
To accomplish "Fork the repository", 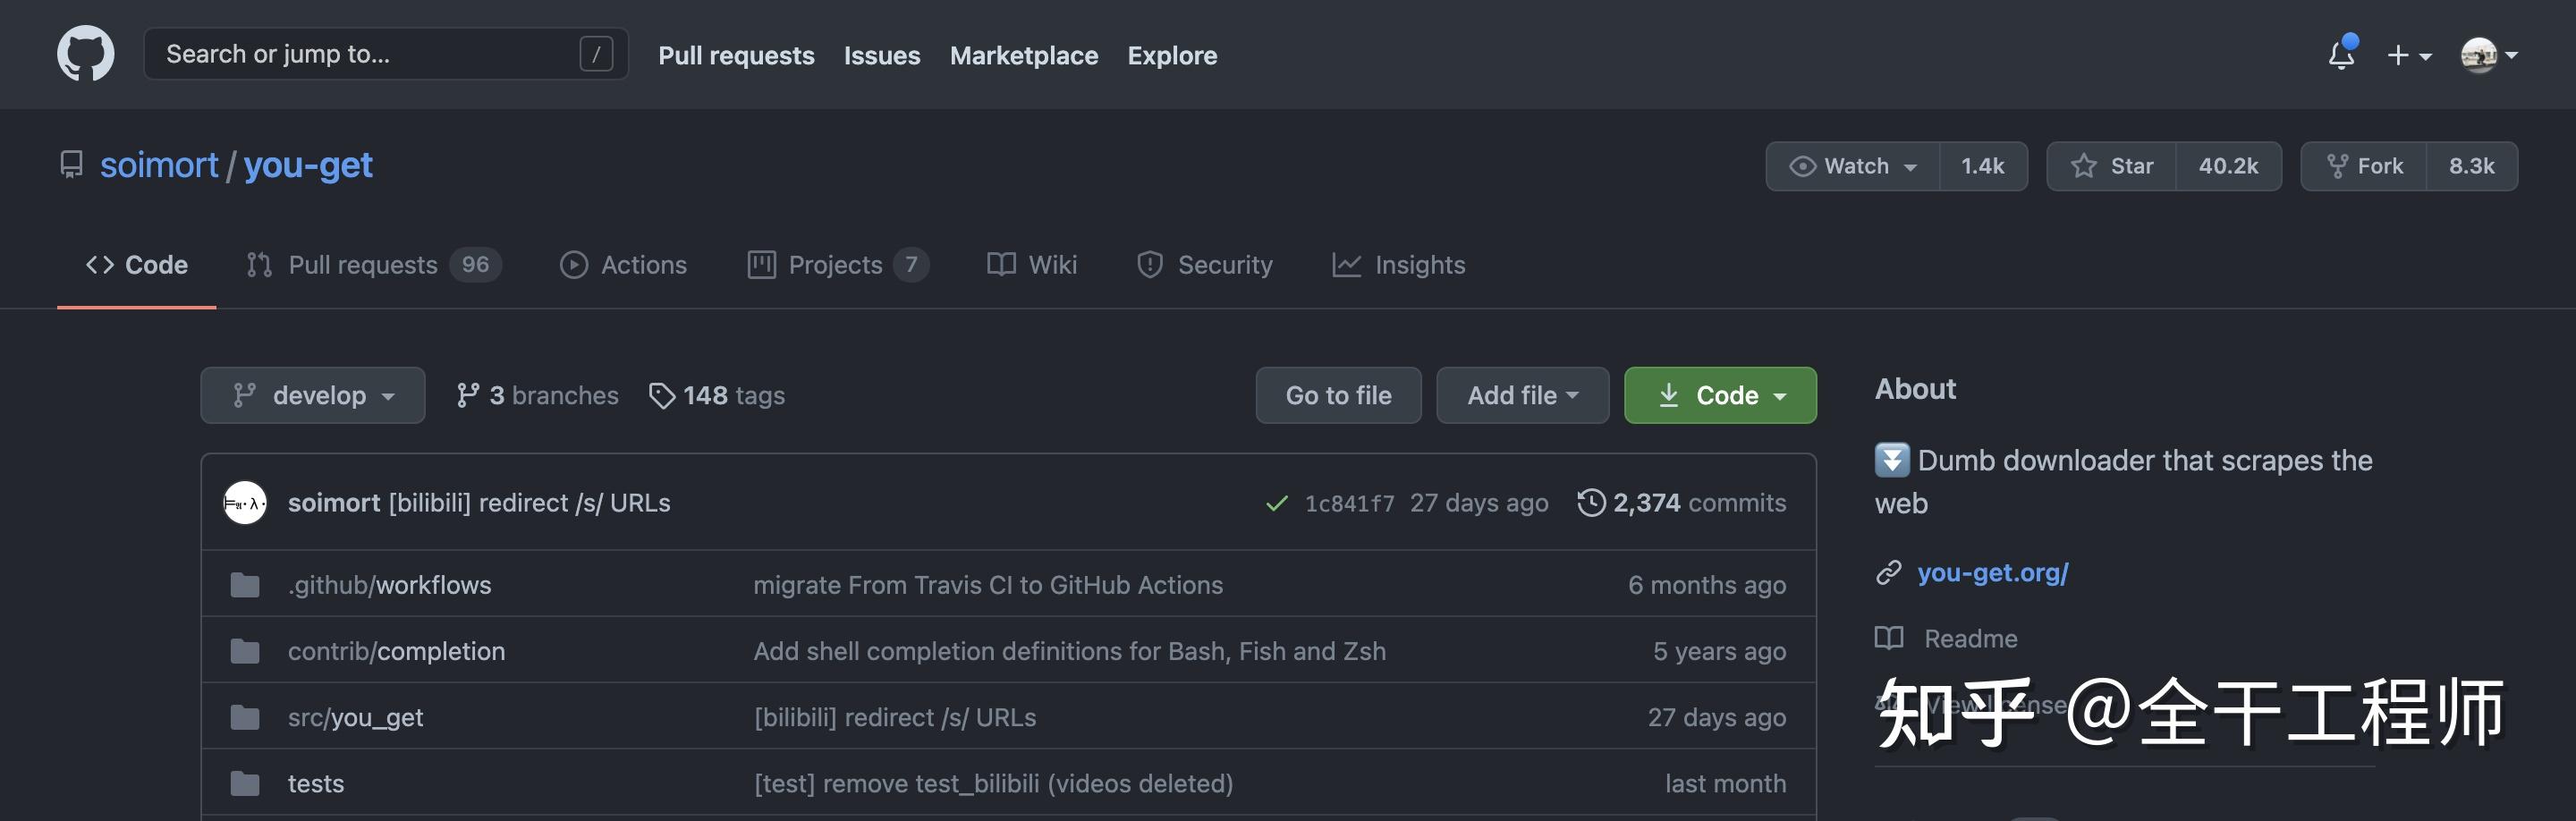I will (x=2364, y=166).
